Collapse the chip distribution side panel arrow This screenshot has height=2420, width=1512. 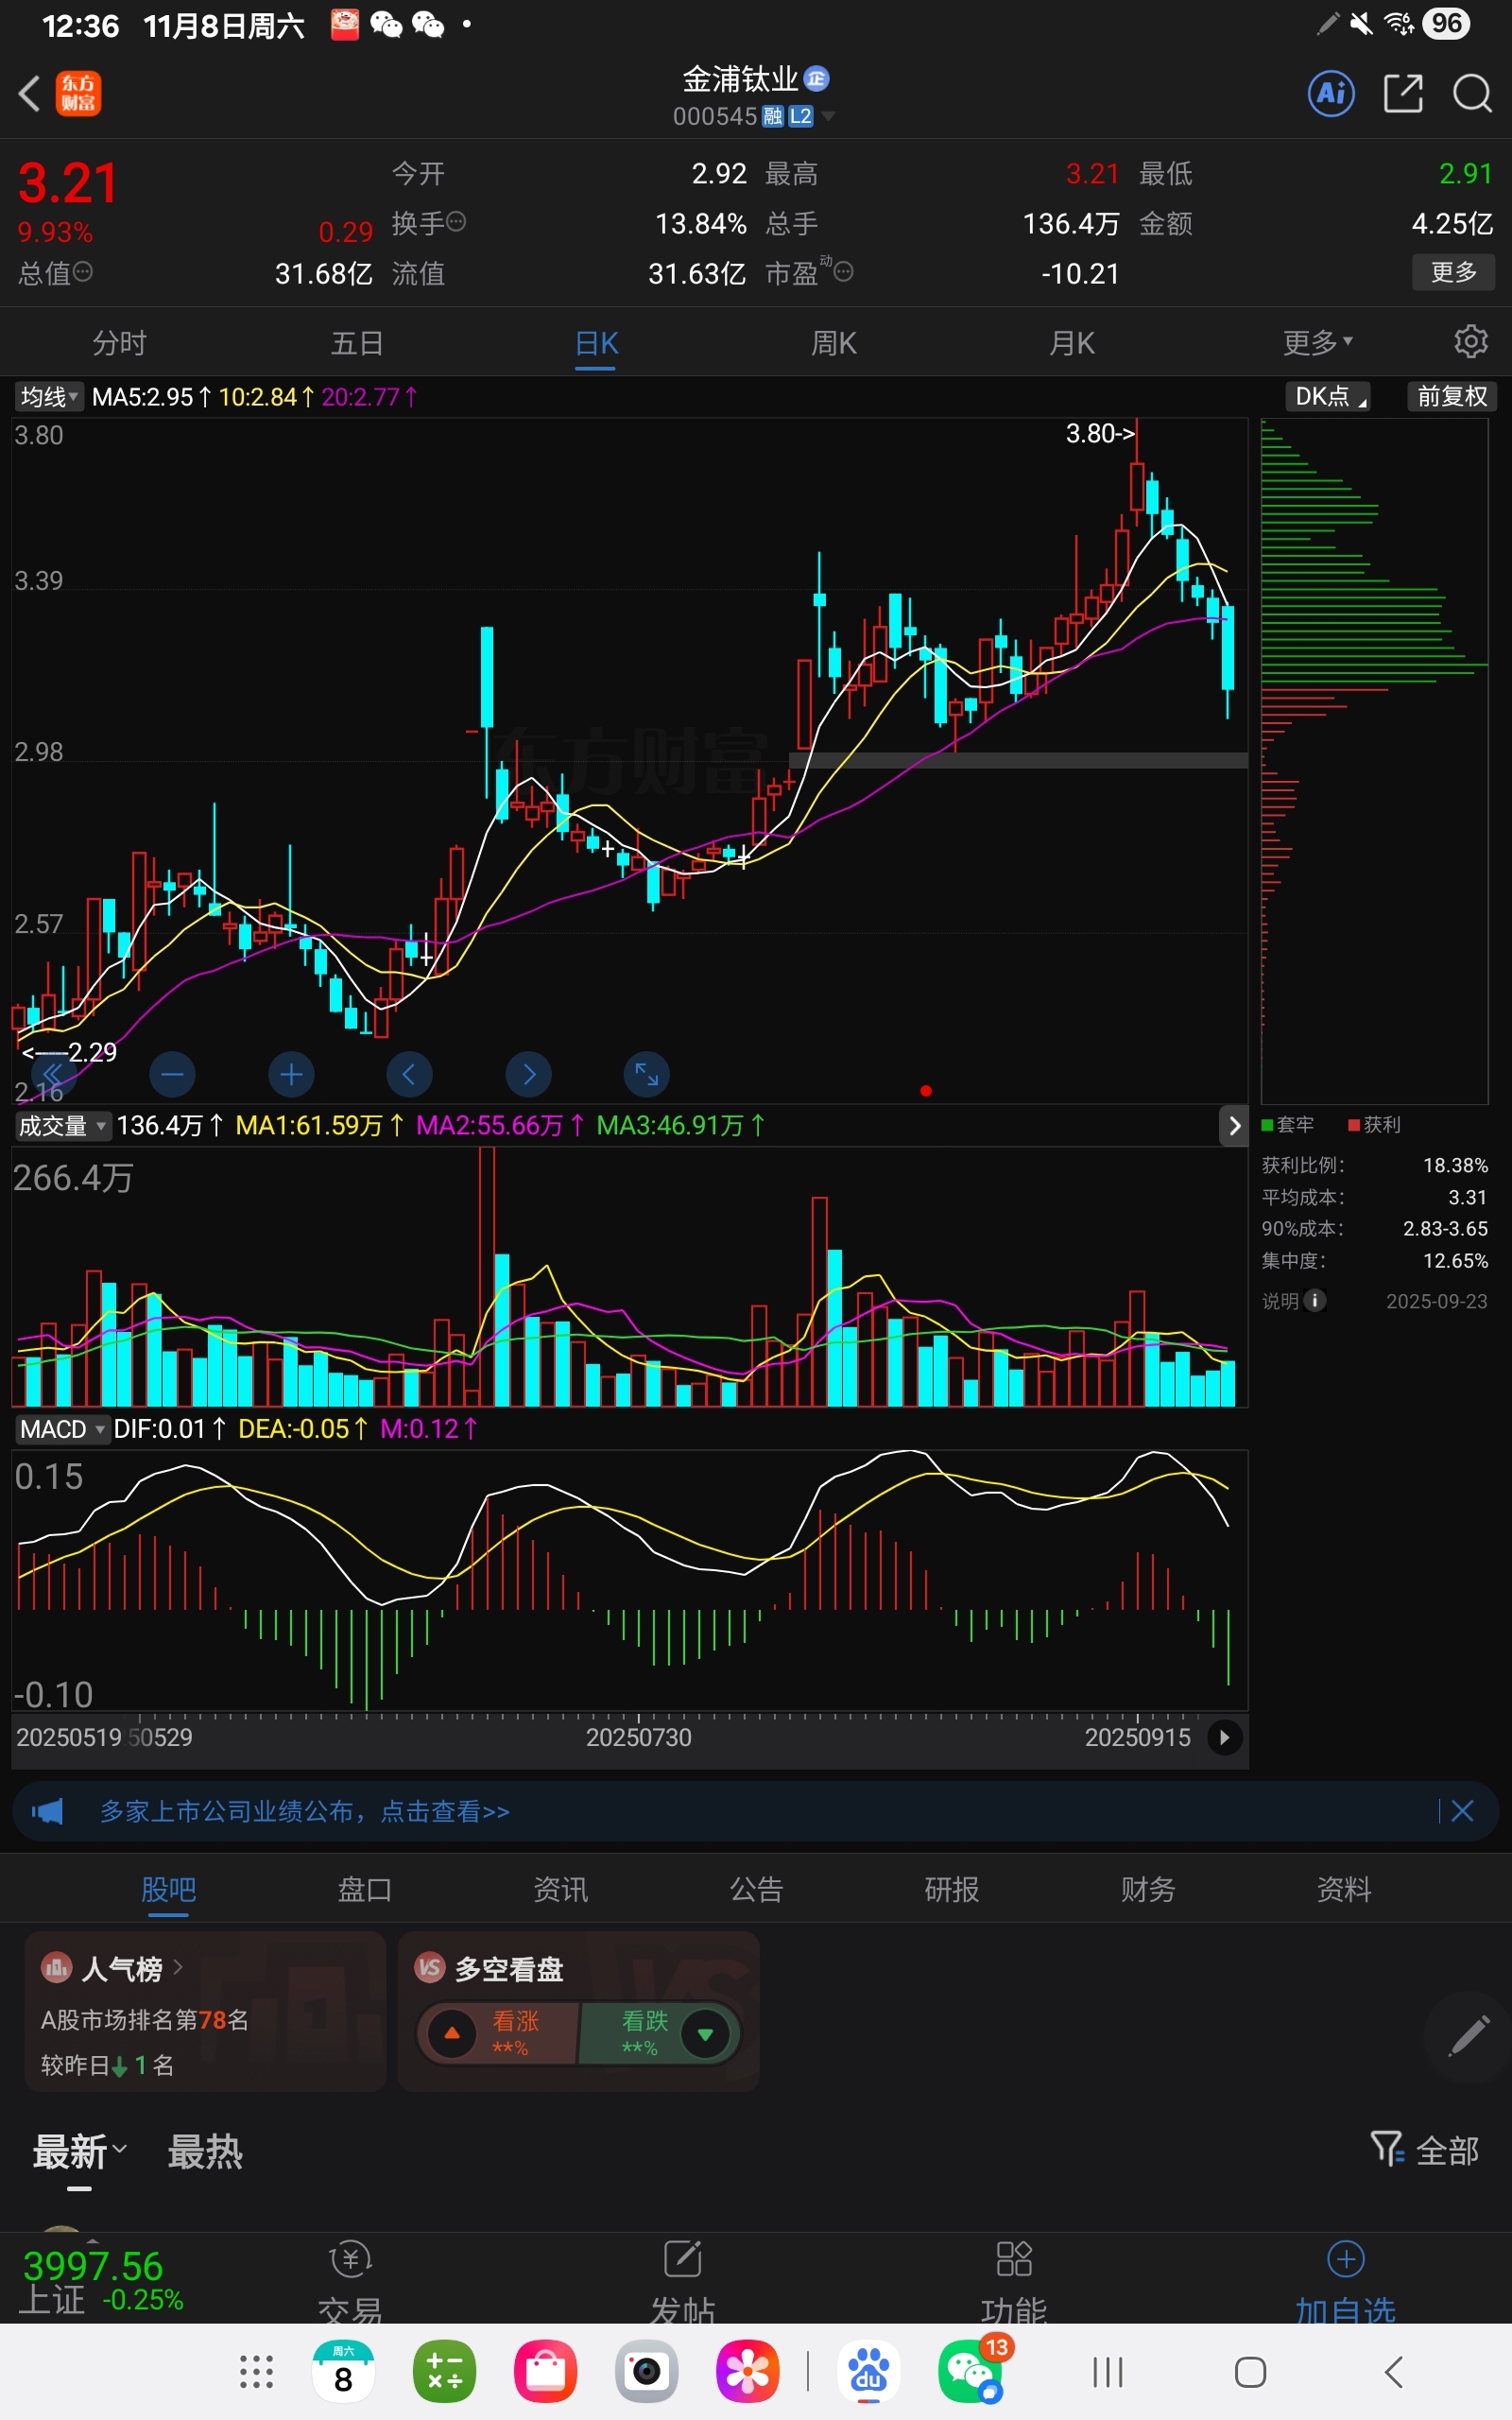(1234, 1126)
